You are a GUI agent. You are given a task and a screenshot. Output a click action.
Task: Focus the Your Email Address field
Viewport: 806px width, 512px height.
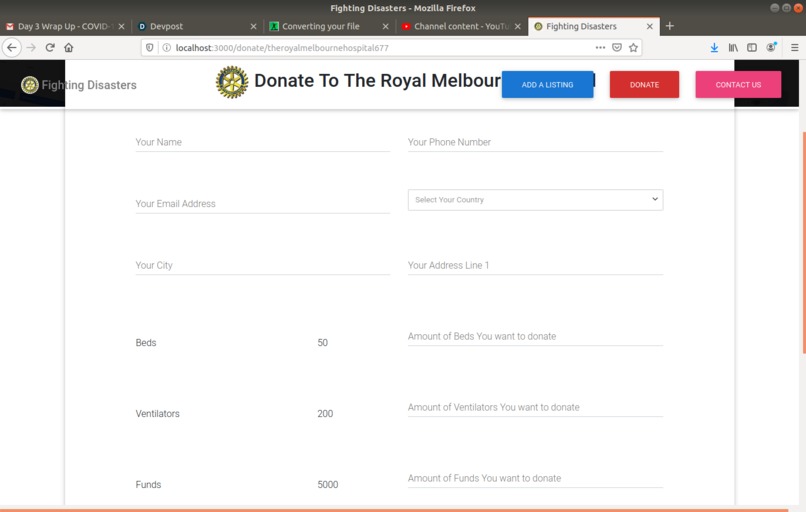tap(263, 204)
